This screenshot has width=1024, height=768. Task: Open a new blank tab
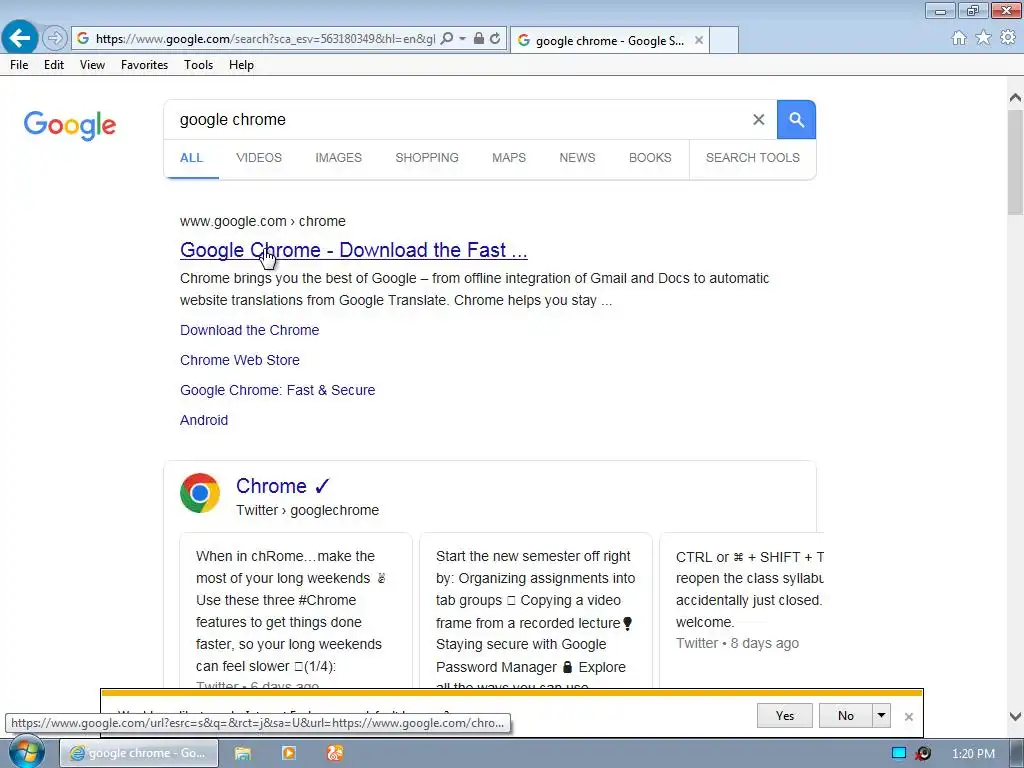pyautogui.click(x=724, y=40)
